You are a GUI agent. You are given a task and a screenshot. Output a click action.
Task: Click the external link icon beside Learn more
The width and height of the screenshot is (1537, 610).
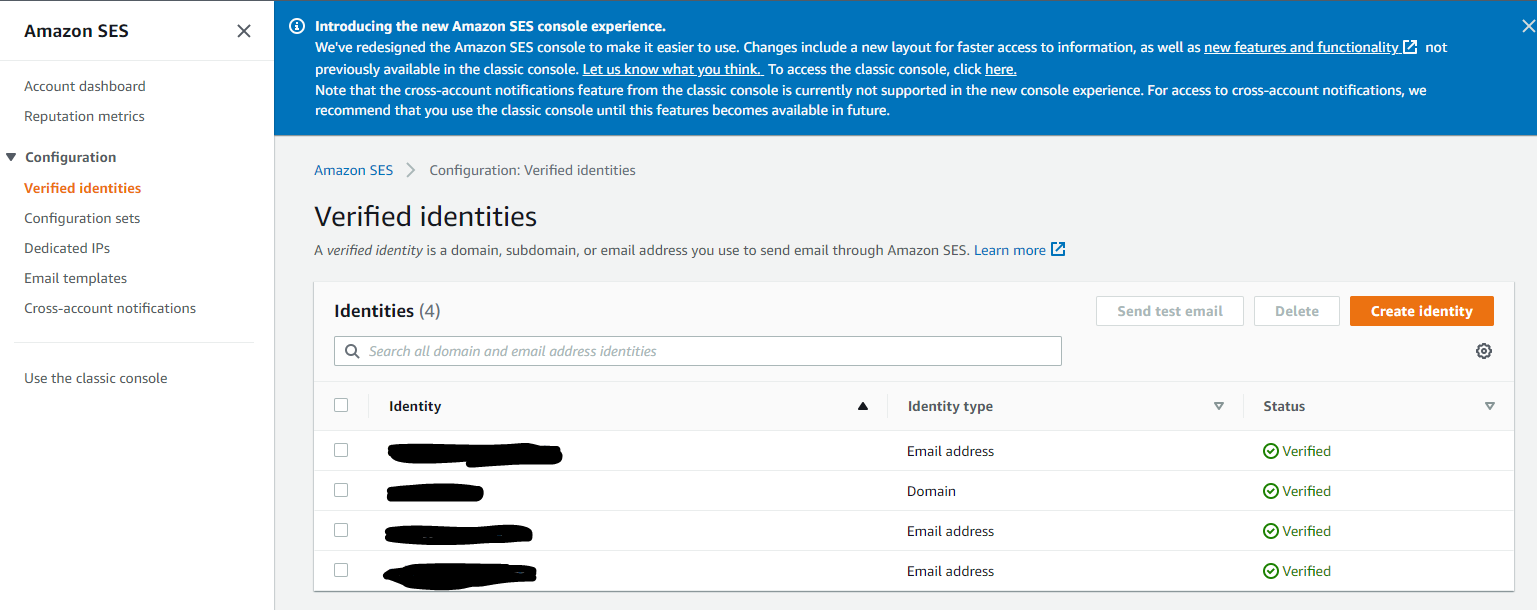tap(1058, 250)
